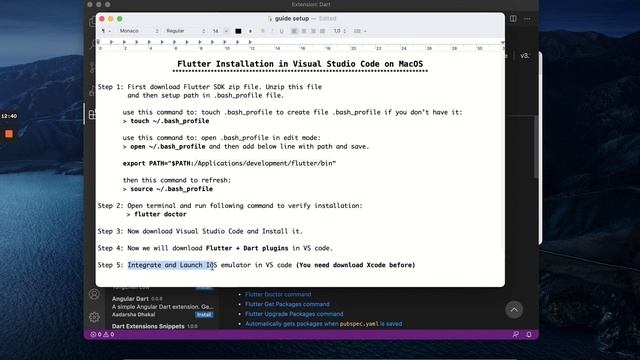Screen dimensions: 640x360
Task: Click the guide setup document proxy icon
Action: pos(270,19)
